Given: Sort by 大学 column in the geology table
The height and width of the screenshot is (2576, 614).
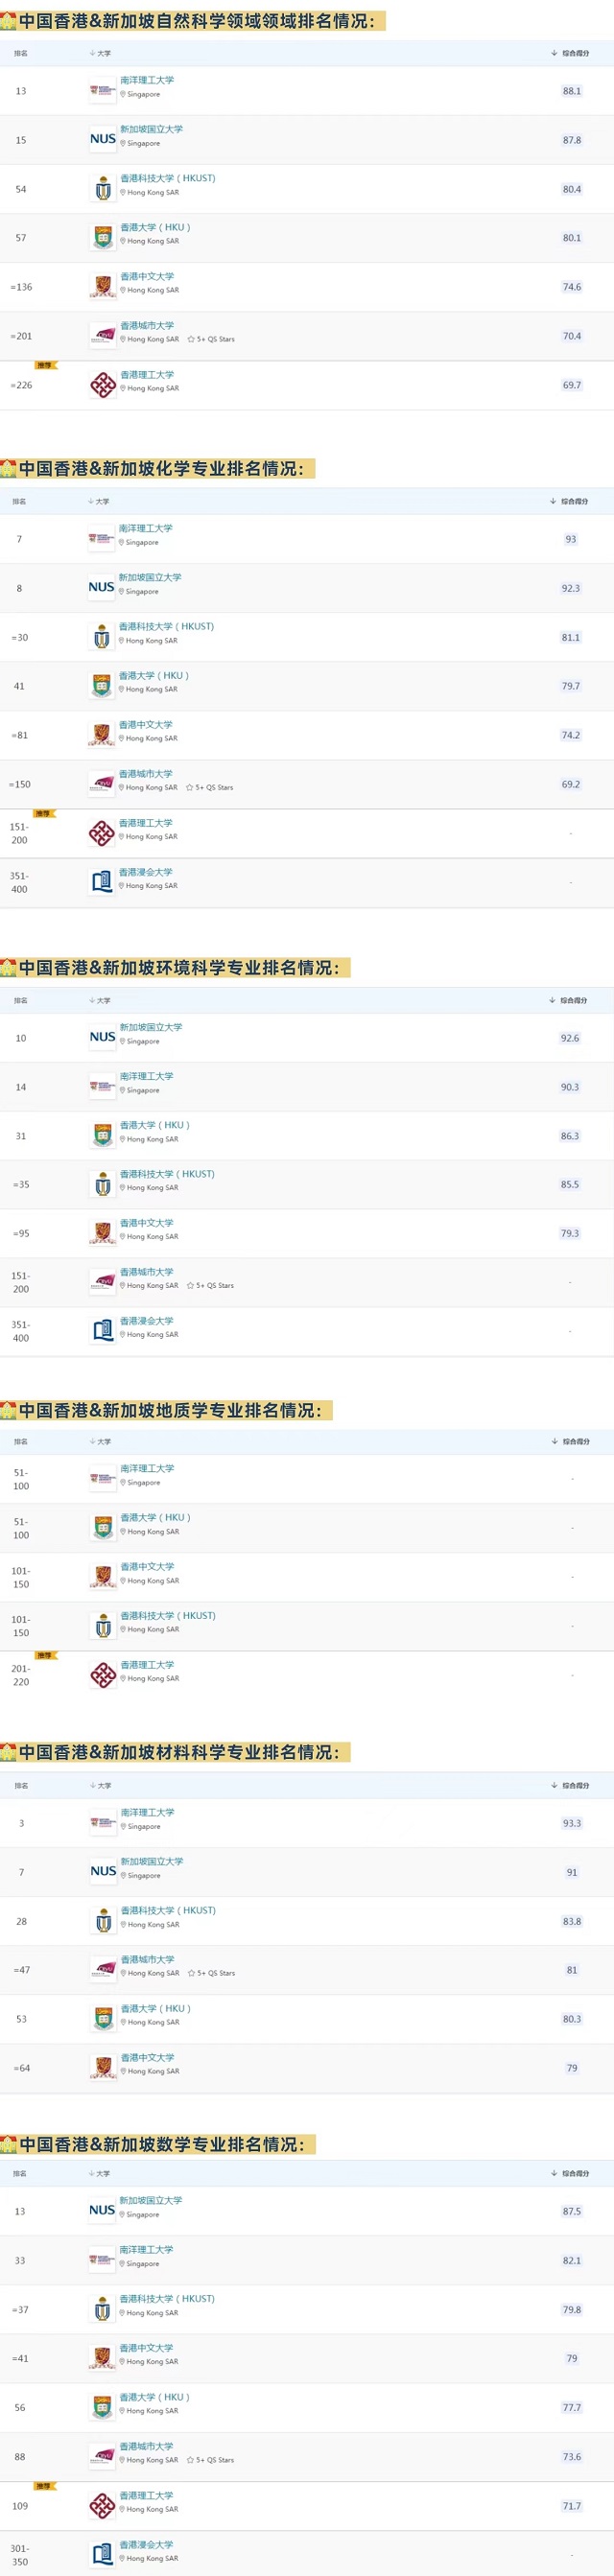Looking at the screenshot, I should click(100, 1442).
